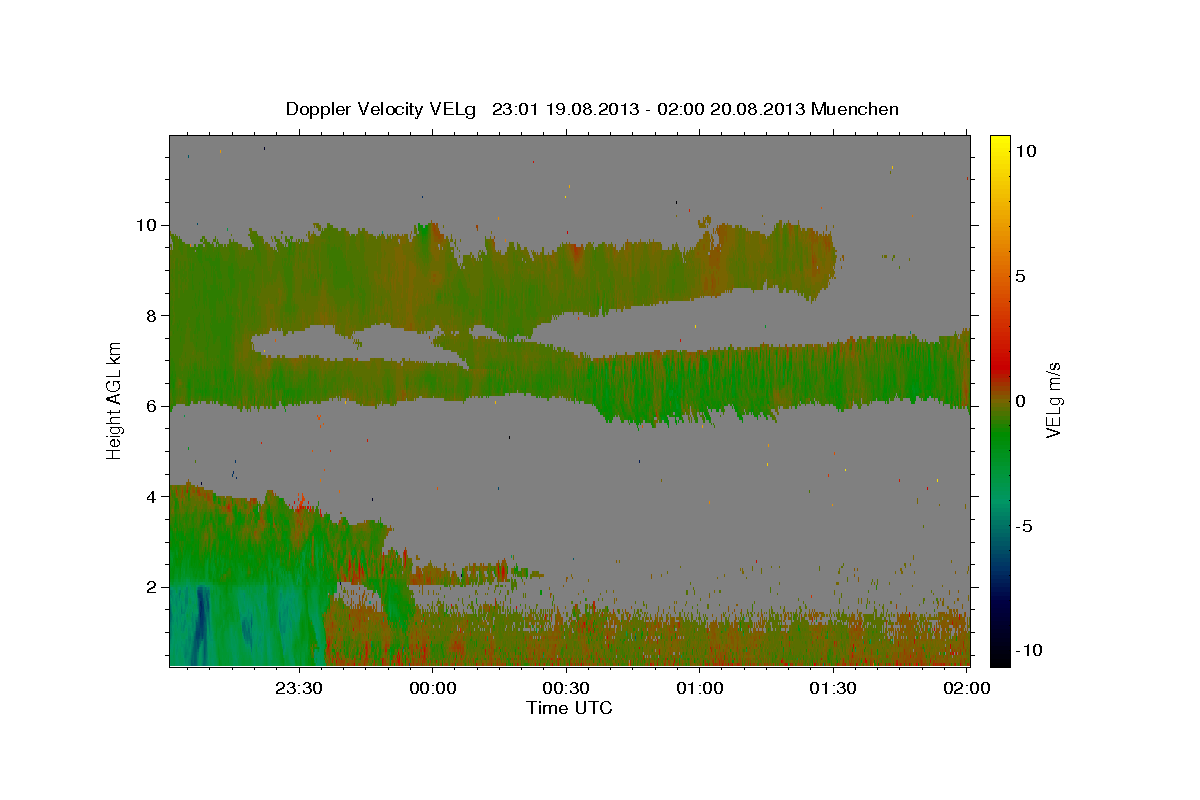1200x800 pixels.
Task: Click the 'Height AGL km' axis title
Action: pyautogui.click(x=115, y=399)
